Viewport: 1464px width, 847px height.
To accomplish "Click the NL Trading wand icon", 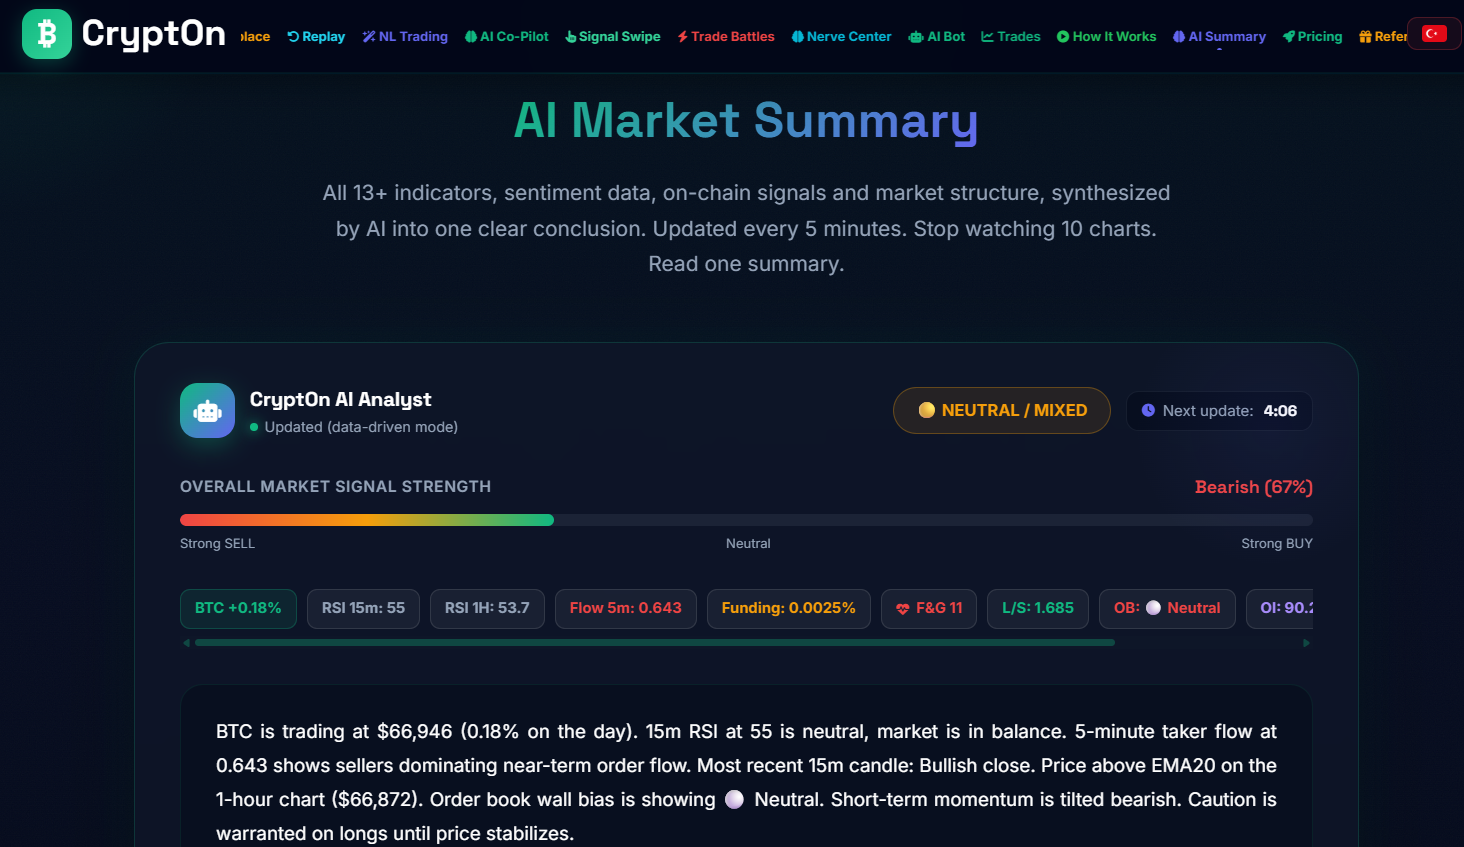I will point(369,37).
